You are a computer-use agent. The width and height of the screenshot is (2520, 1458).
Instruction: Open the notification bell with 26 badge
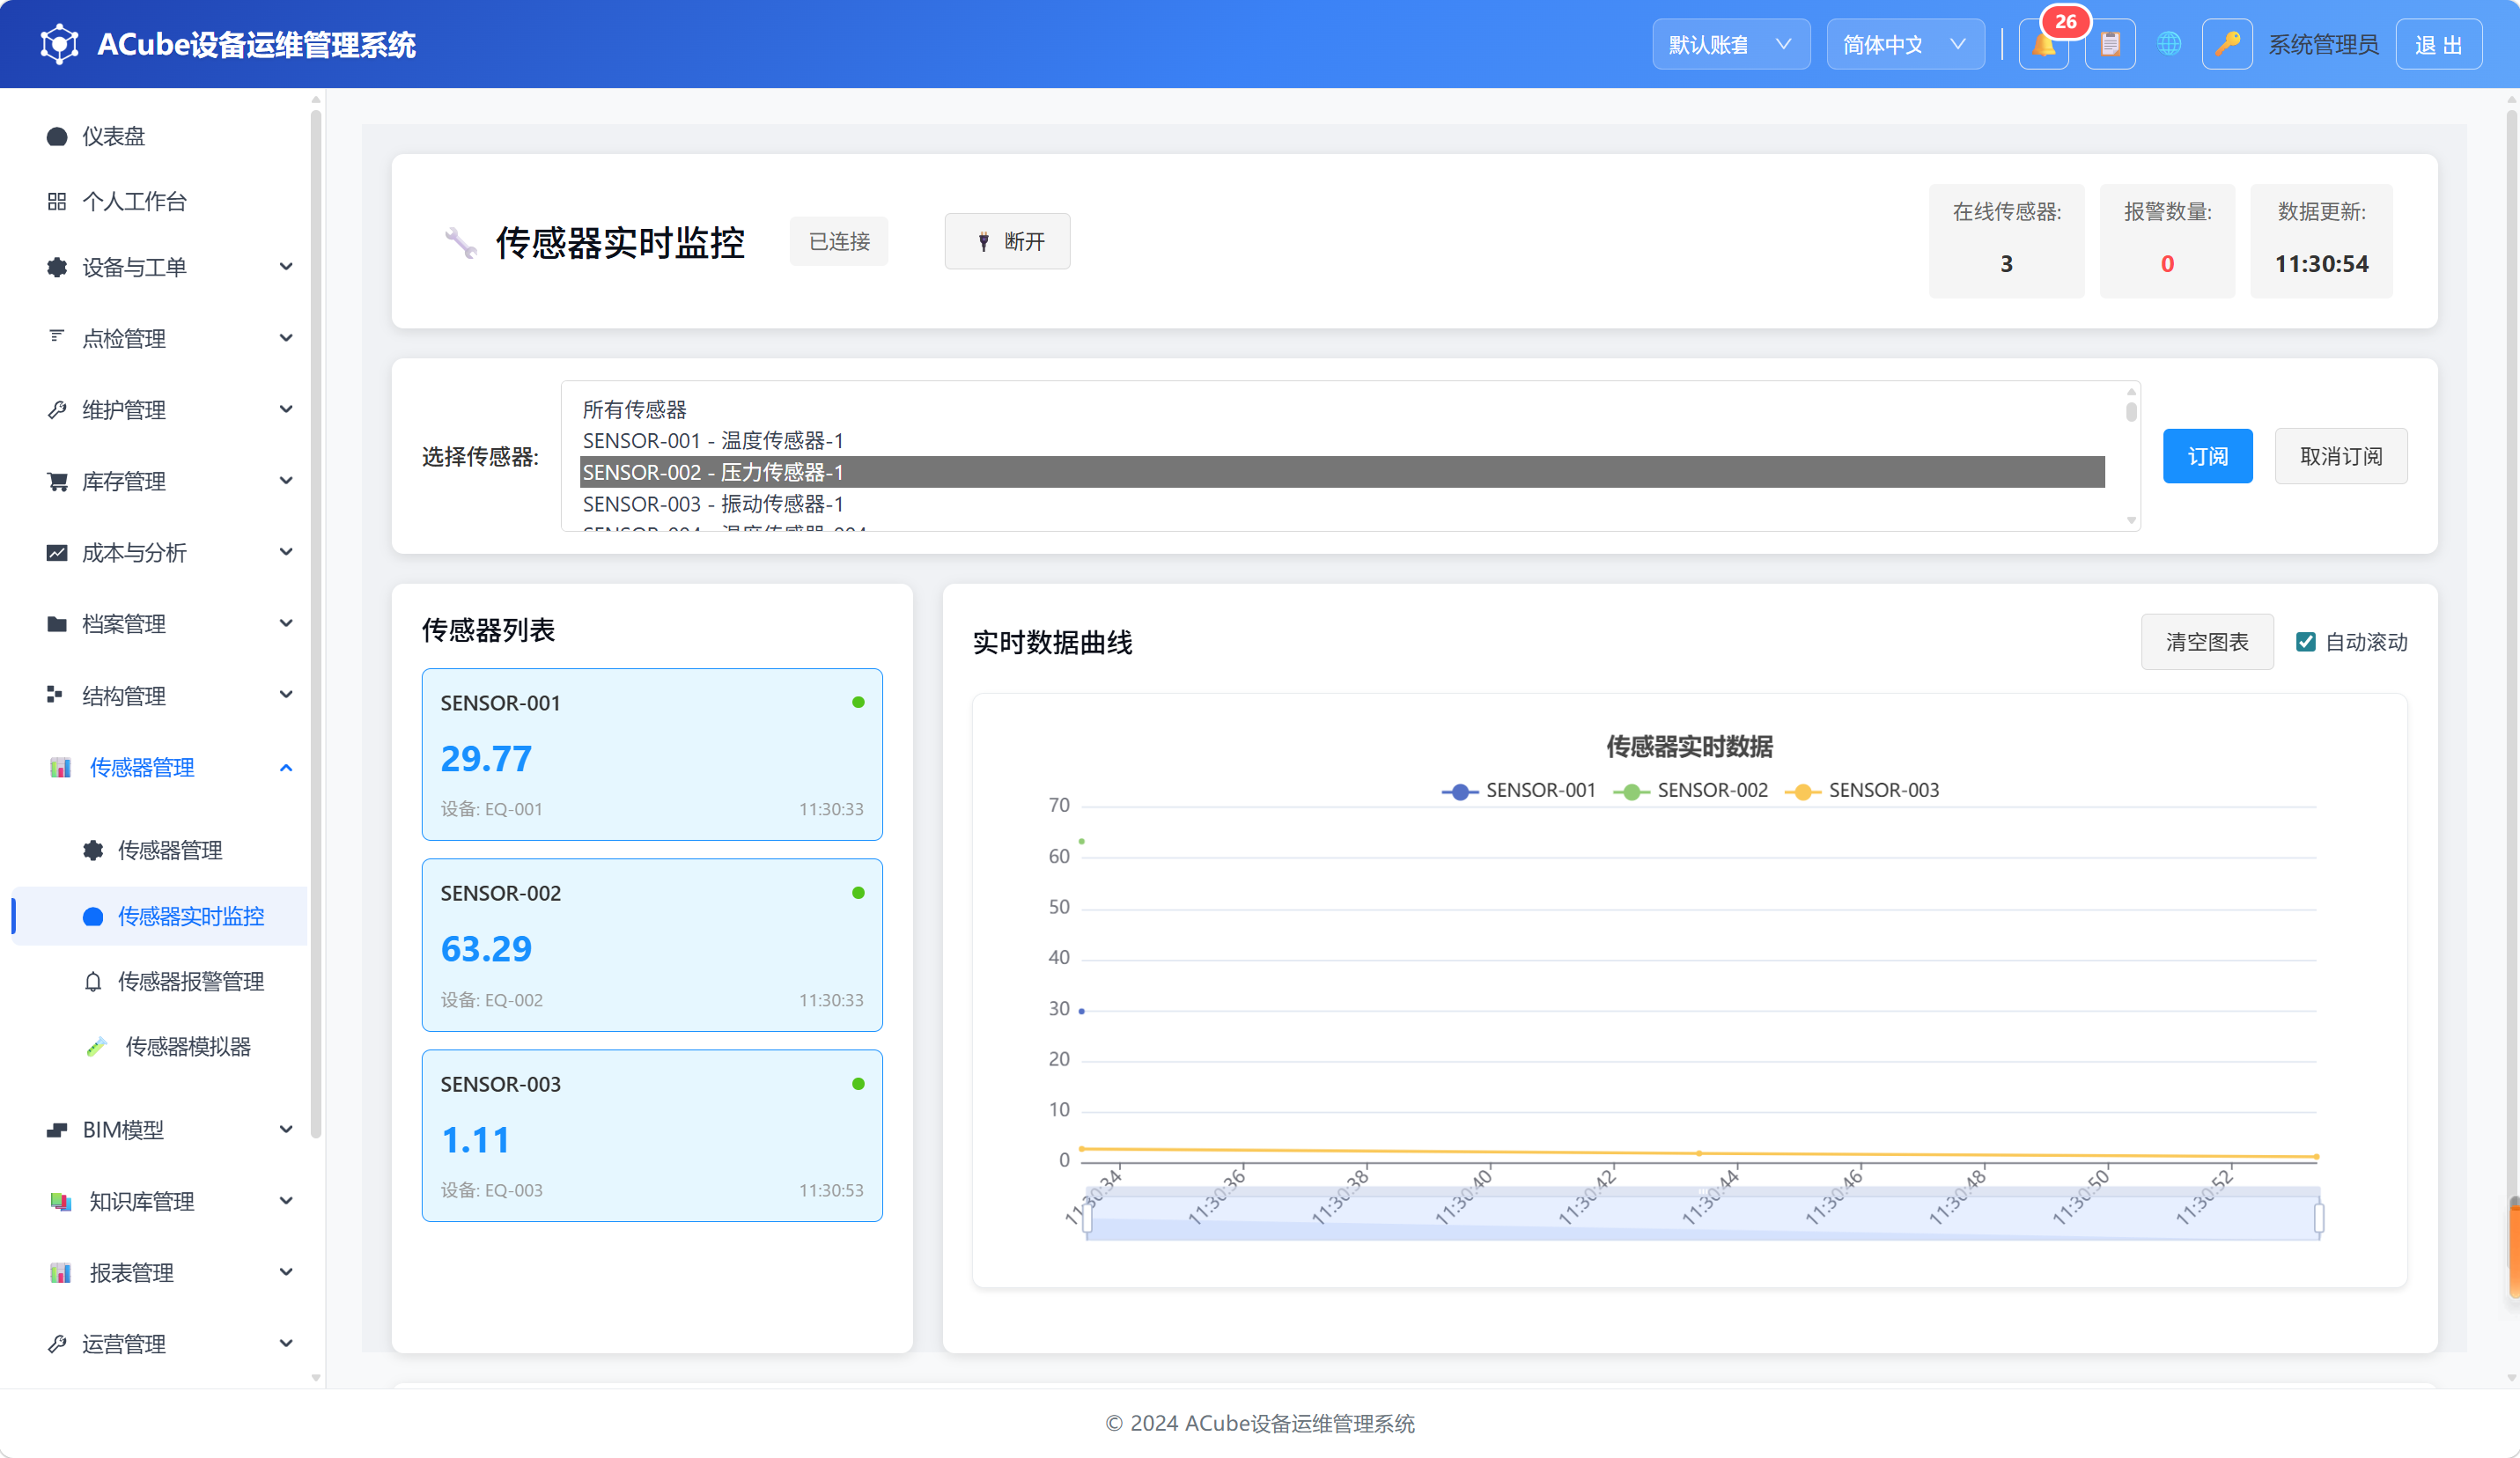pyautogui.click(x=2043, y=44)
